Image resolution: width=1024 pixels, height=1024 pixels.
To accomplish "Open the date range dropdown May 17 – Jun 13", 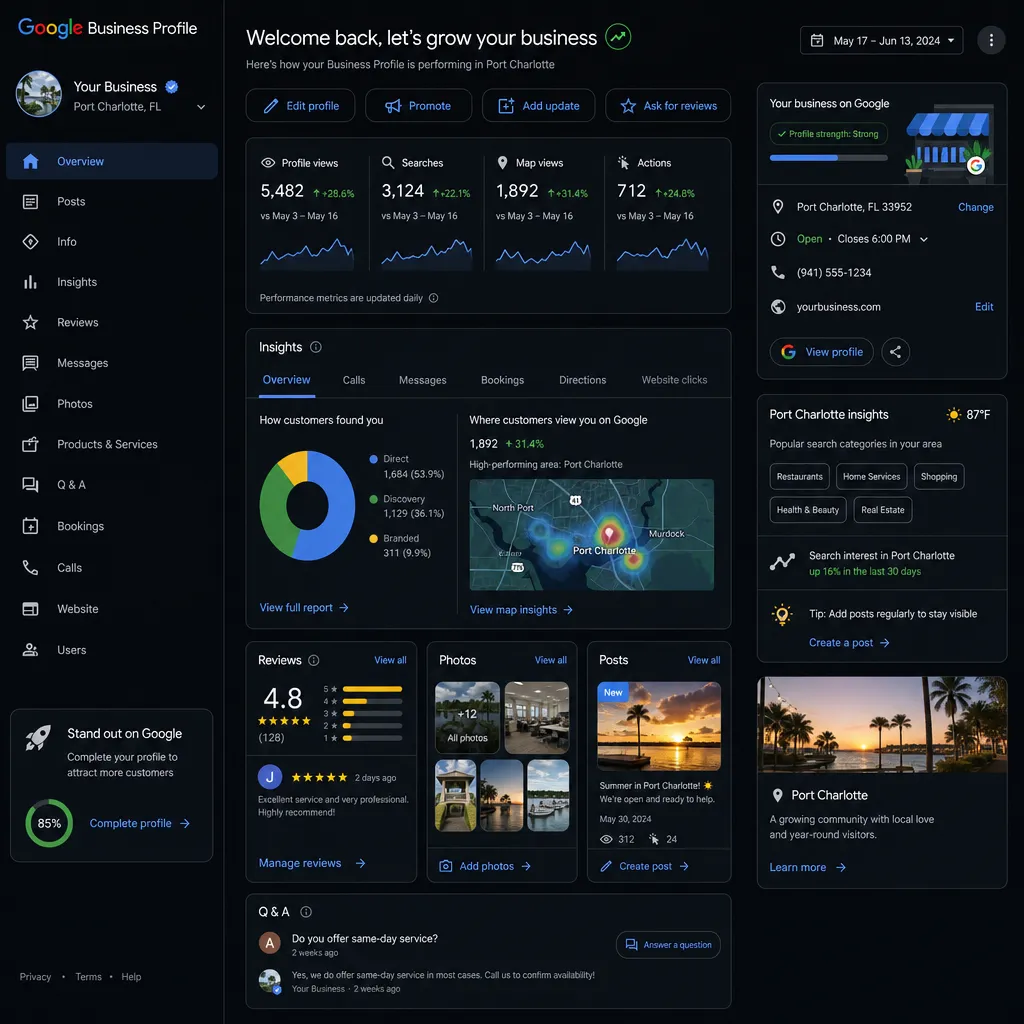I will 881,40.
